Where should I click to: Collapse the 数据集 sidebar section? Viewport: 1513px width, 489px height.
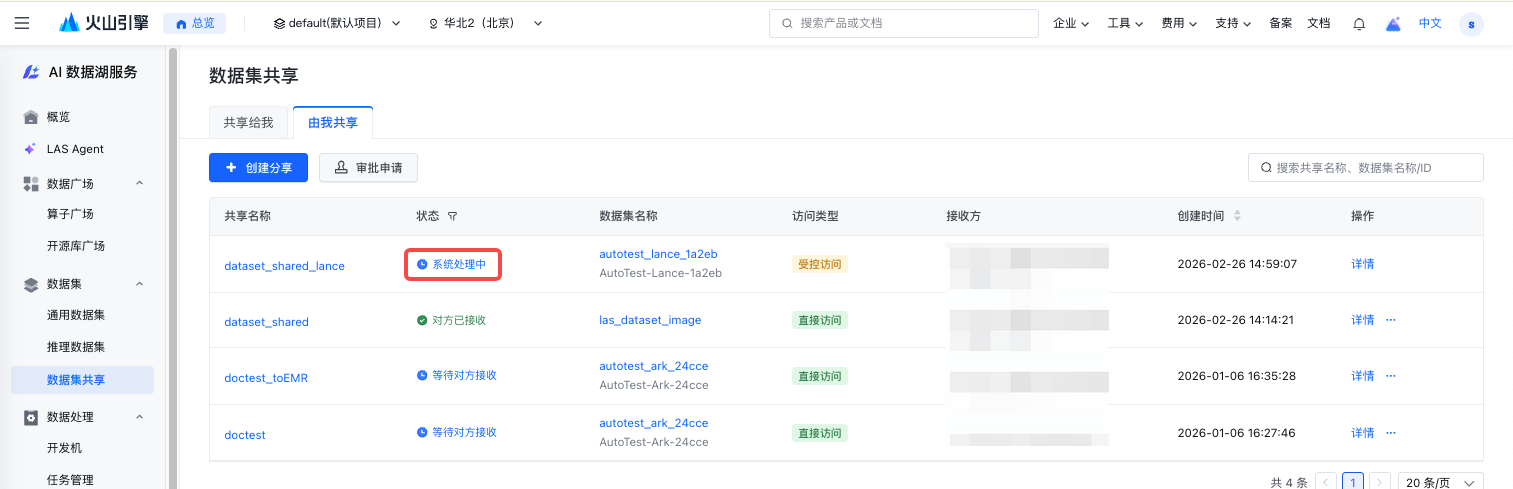pos(139,284)
